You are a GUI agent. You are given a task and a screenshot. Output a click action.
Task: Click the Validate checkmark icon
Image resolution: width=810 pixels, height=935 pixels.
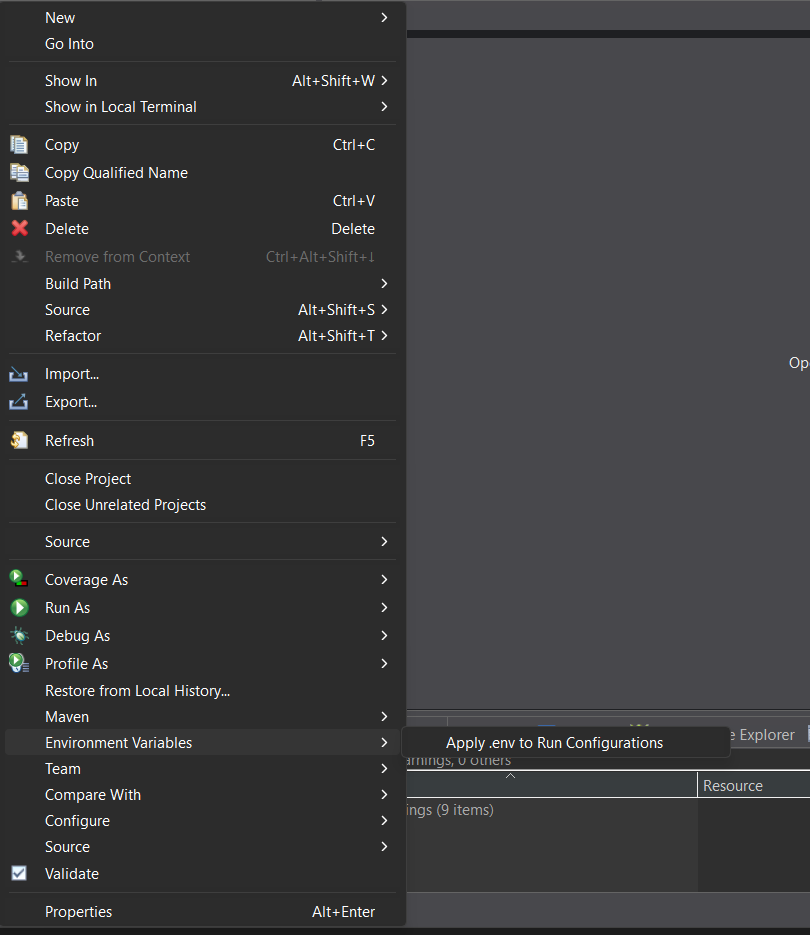click(x=19, y=873)
